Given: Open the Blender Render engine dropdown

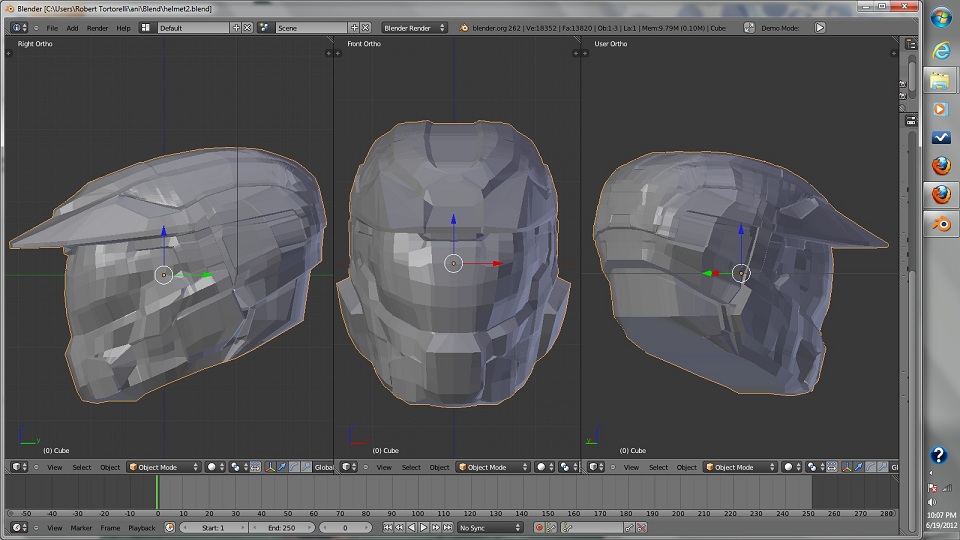Looking at the screenshot, I should [414, 28].
